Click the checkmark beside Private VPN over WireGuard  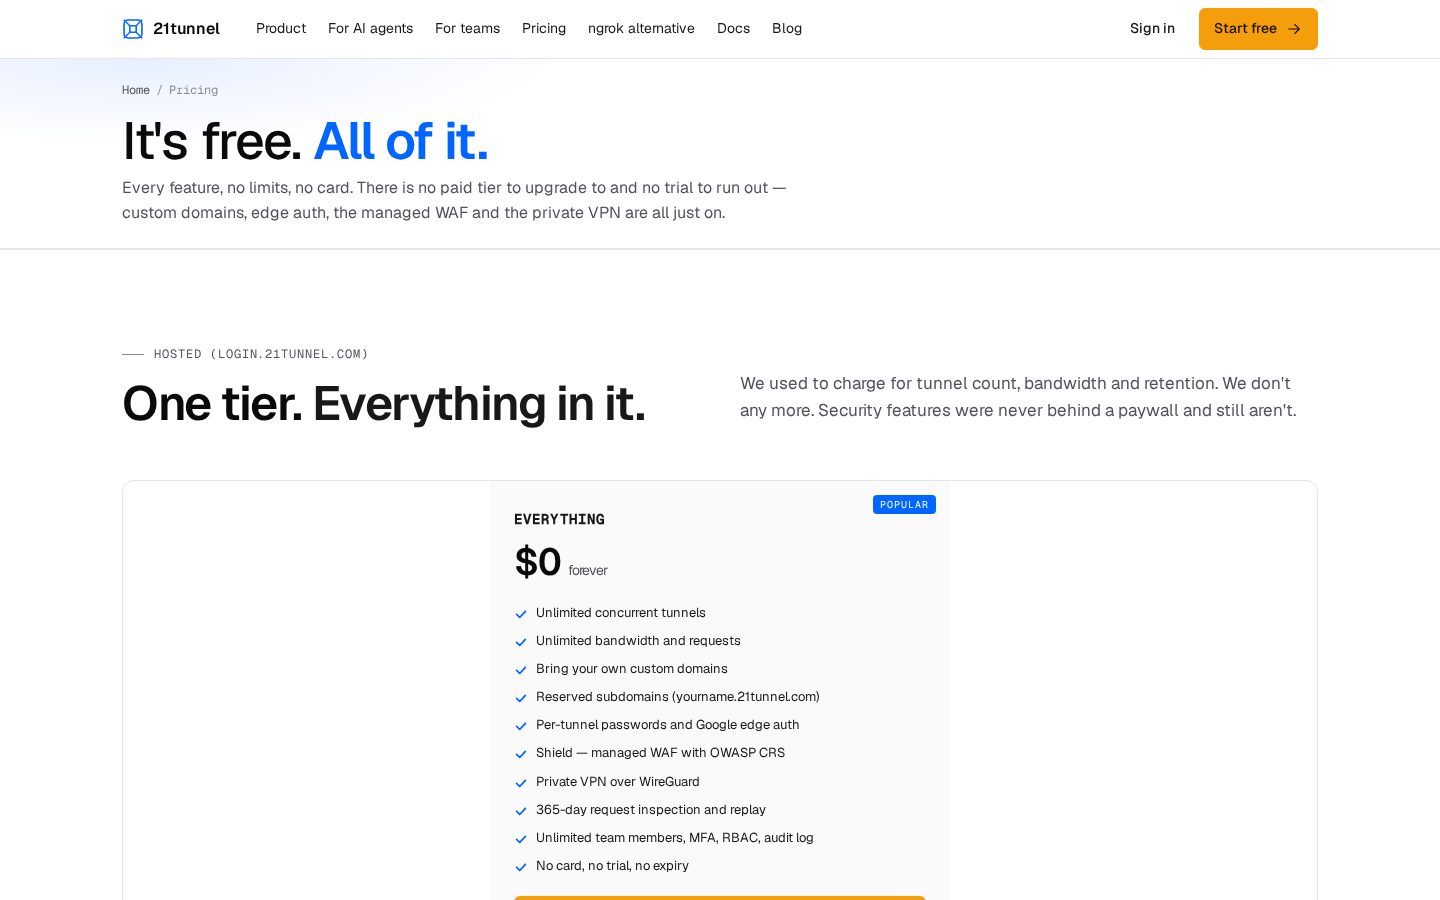point(521,783)
